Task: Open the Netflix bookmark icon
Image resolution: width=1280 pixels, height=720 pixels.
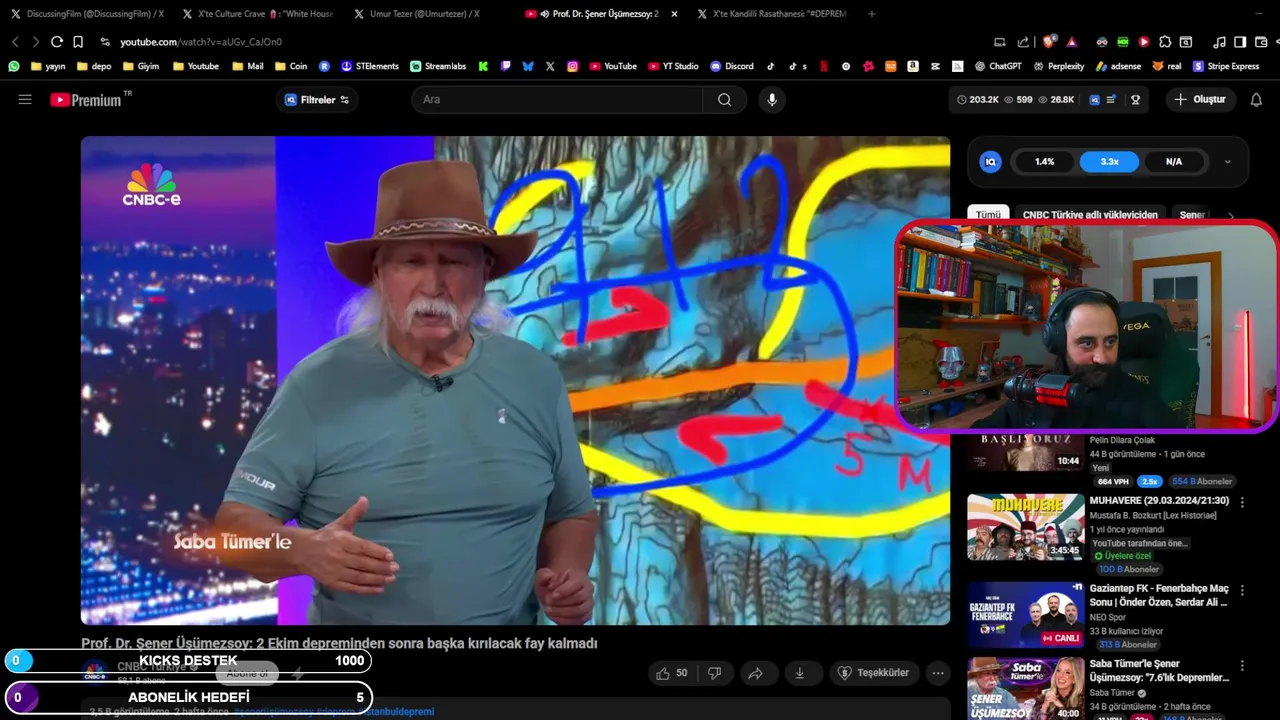Action: click(824, 66)
